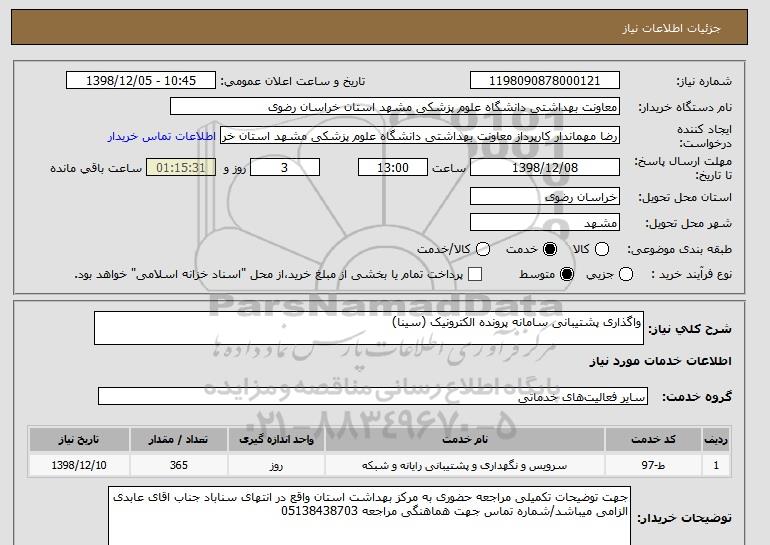Click the شماره نیاز field 1198090878000121
The width and height of the screenshot is (770, 545).
click(545, 81)
